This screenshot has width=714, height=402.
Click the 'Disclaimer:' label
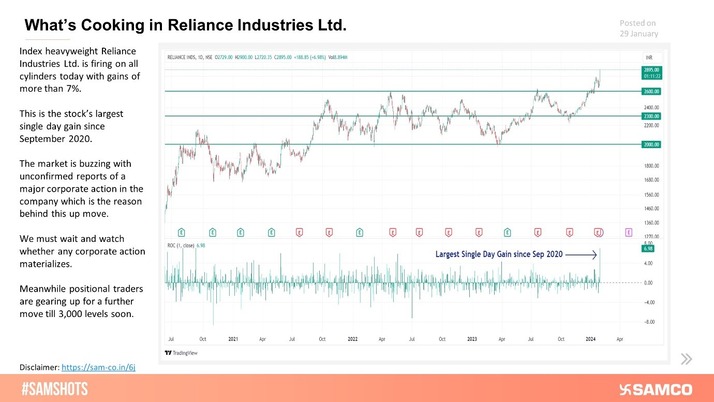pos(39,367)
